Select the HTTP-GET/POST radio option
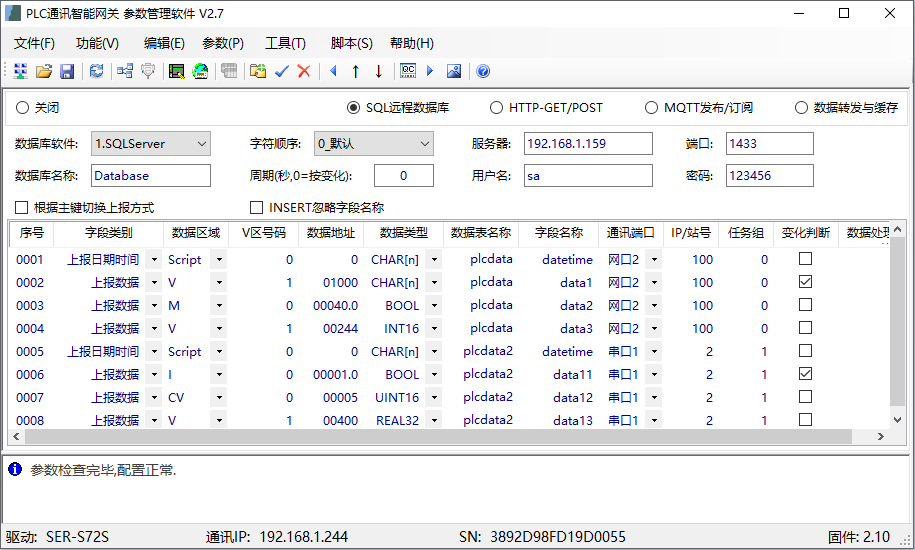Viewport: 915px width, 550px height. (497, 108)
